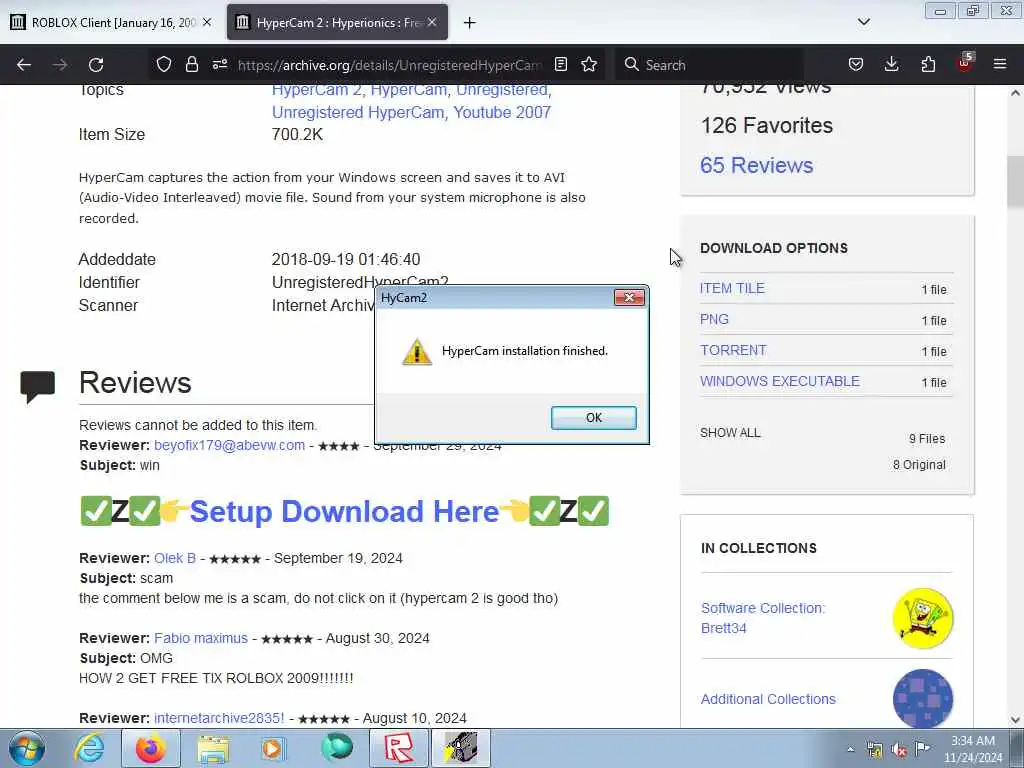
Task: Click the green globe taskbar icon
Action: coord(337,748)
